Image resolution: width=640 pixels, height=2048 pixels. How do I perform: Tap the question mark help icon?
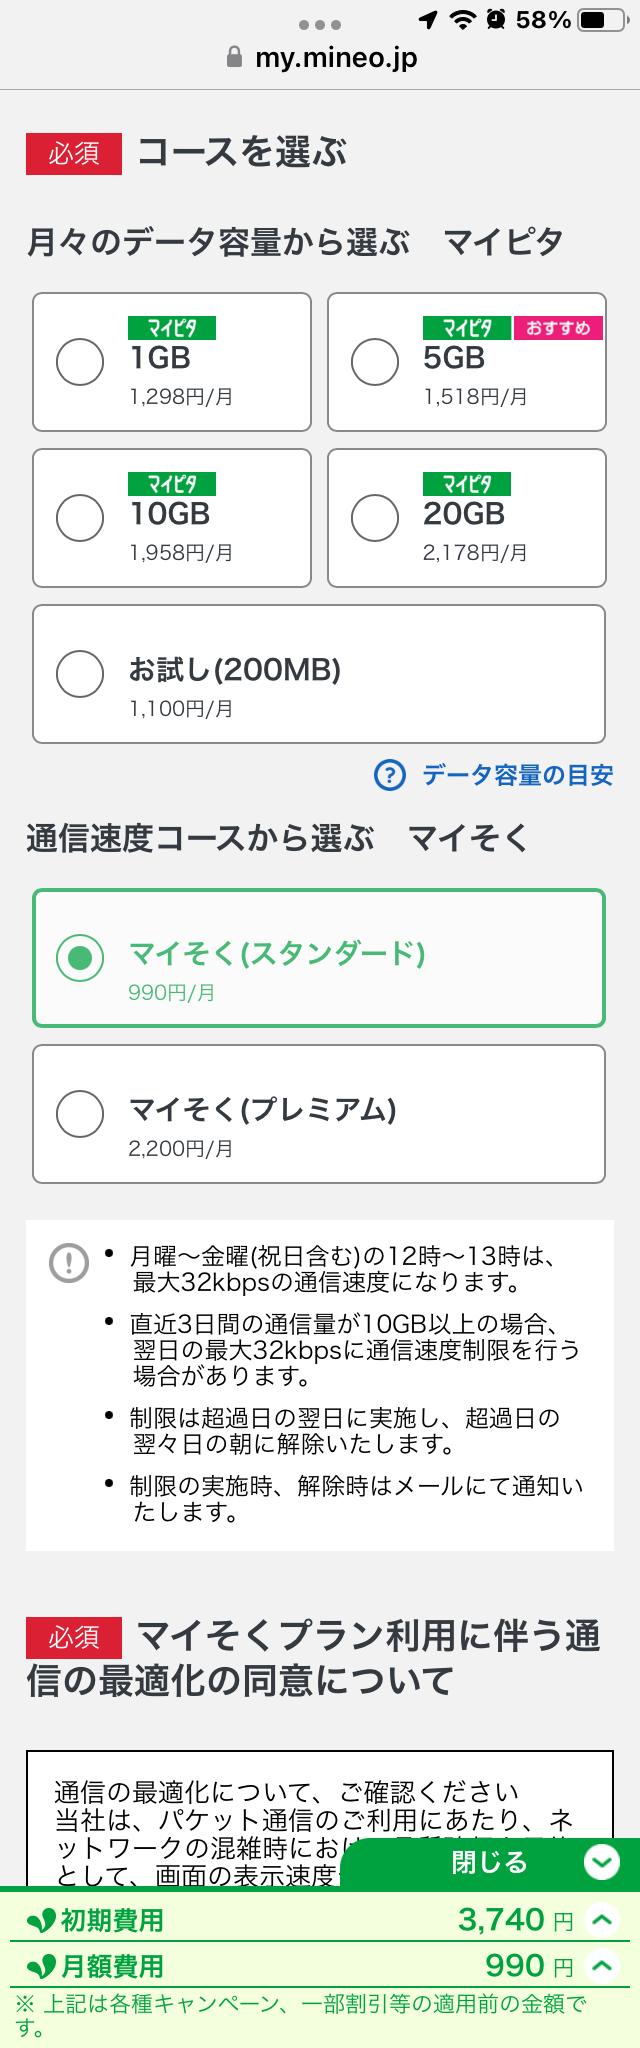[390, 775]
